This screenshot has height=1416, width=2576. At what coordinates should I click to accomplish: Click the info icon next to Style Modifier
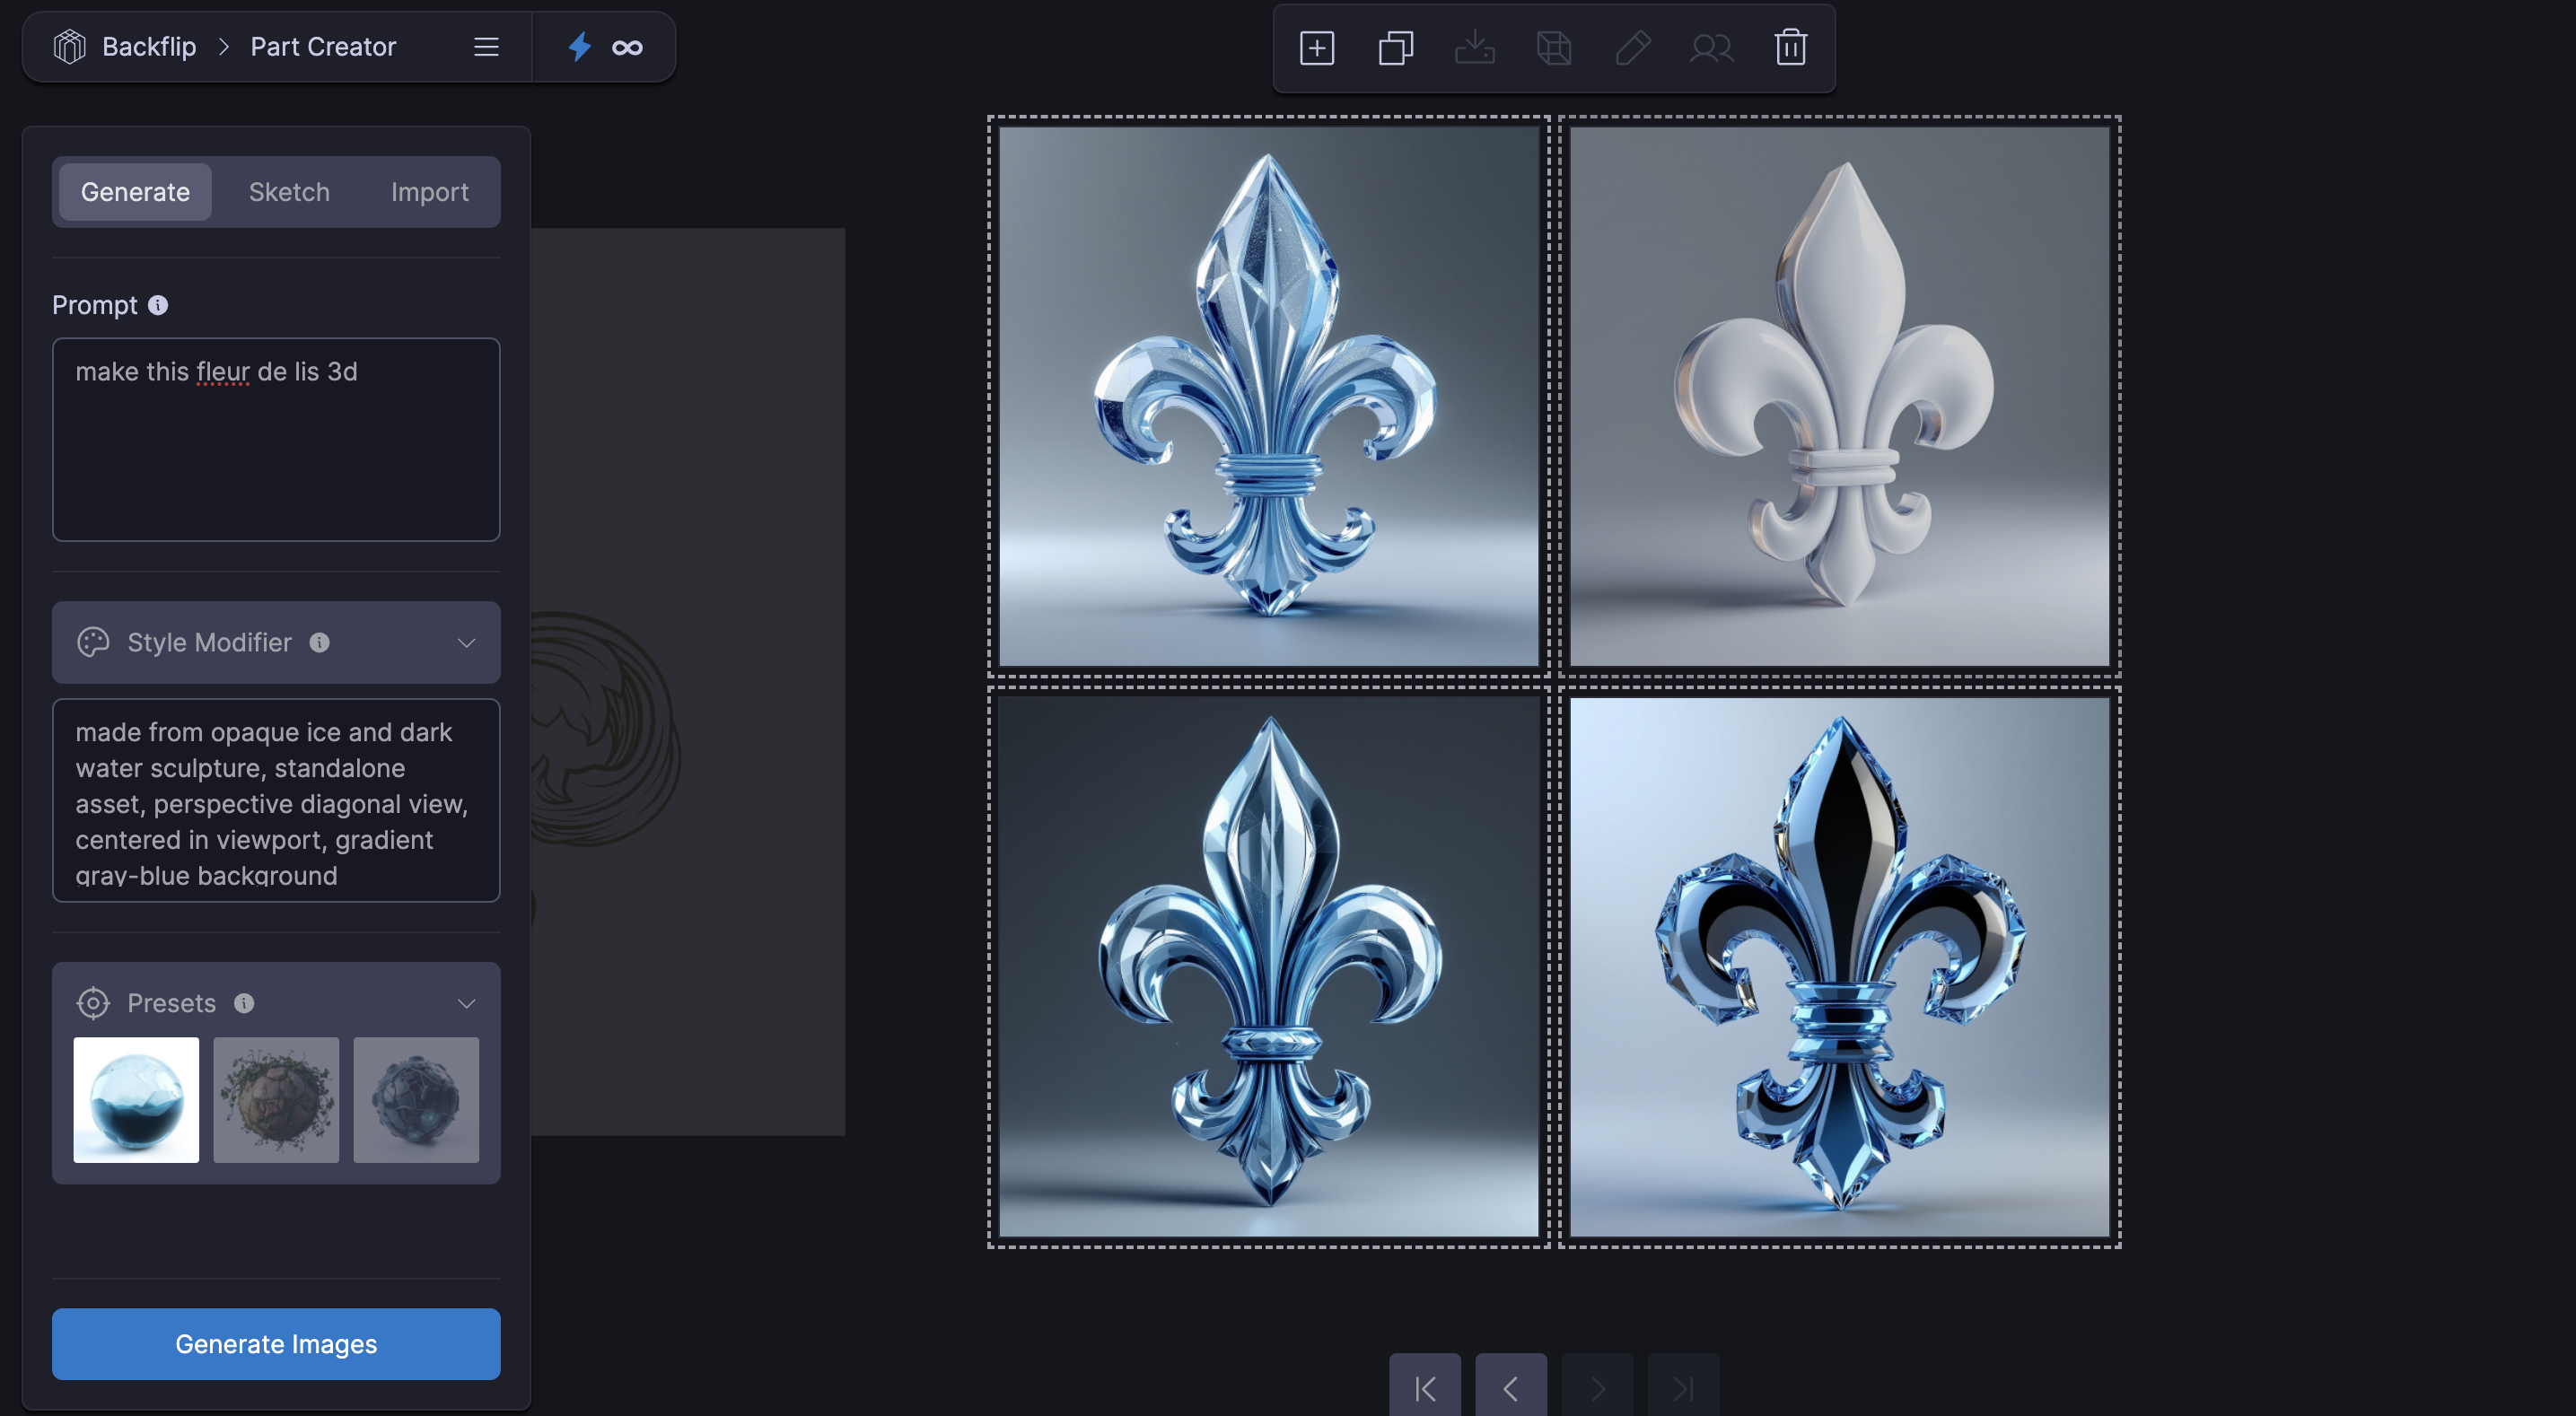319,643
